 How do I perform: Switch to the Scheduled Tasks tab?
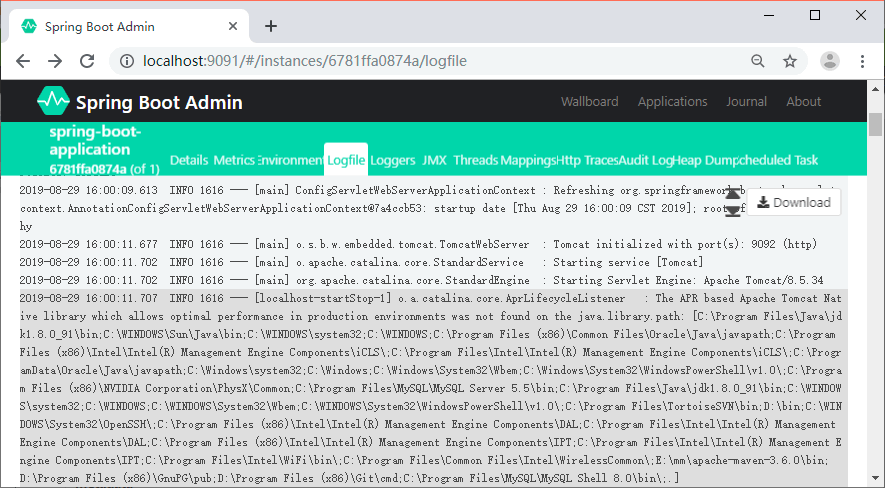[778, 160]
